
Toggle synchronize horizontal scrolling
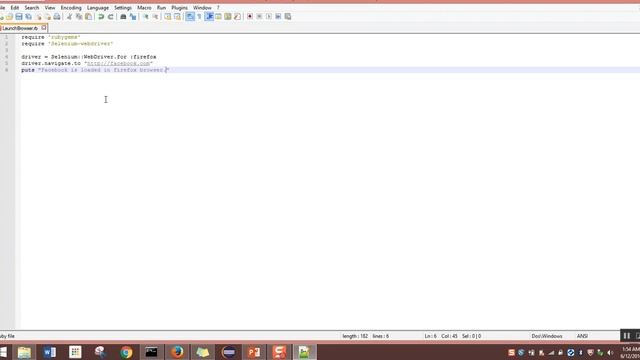[x=177, y=17]
